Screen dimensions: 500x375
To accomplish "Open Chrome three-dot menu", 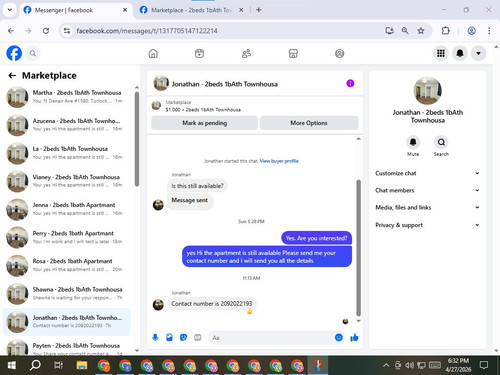I will [489, 31].
